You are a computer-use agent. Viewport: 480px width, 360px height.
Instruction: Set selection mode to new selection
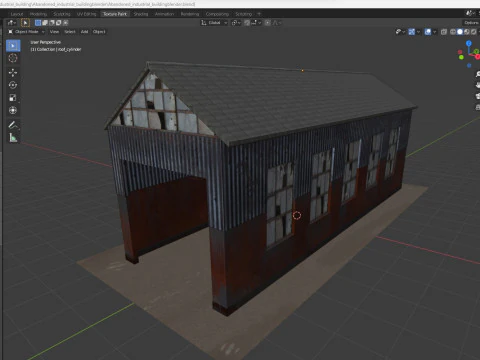click(38, 23)
